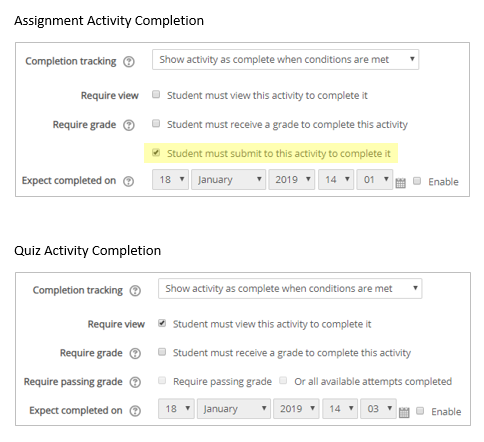
Task: Uncheck Student must submit to this activity
Action: click(156, 153)
